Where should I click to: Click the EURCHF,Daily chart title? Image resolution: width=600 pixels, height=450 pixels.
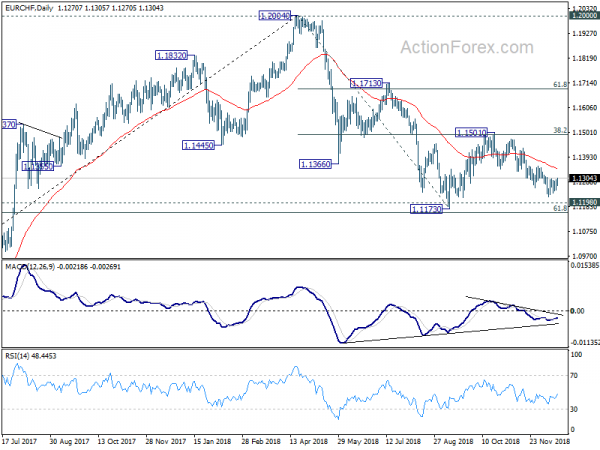click(29, 8)
